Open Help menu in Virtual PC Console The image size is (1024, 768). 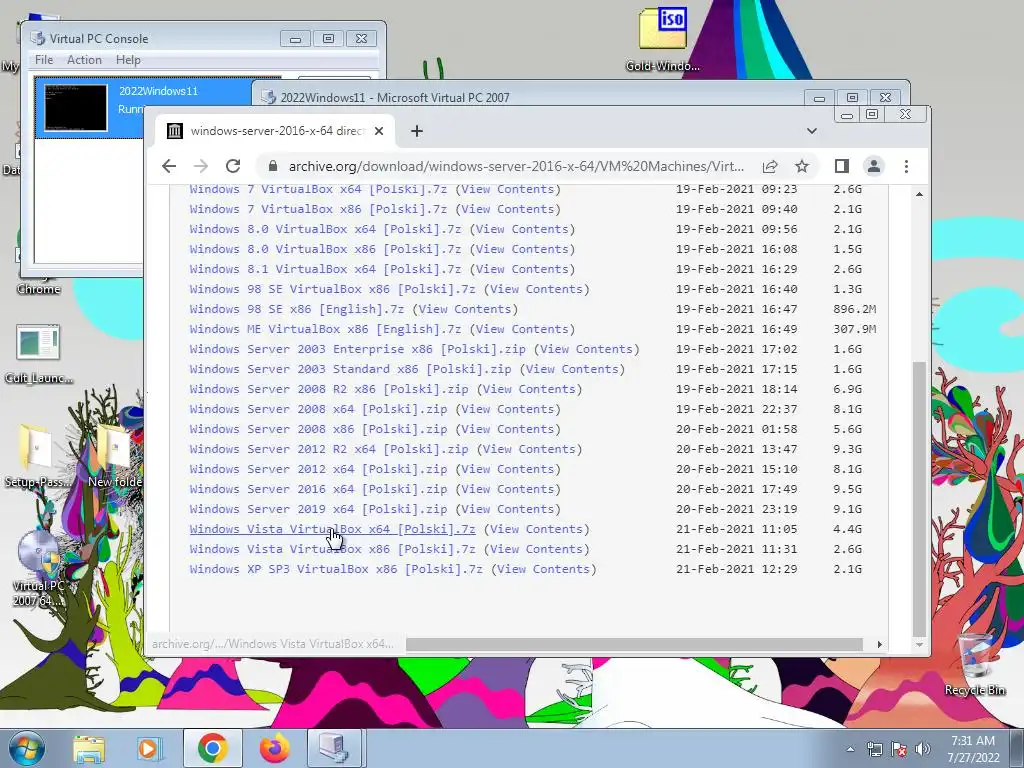(x=128, y=60)
